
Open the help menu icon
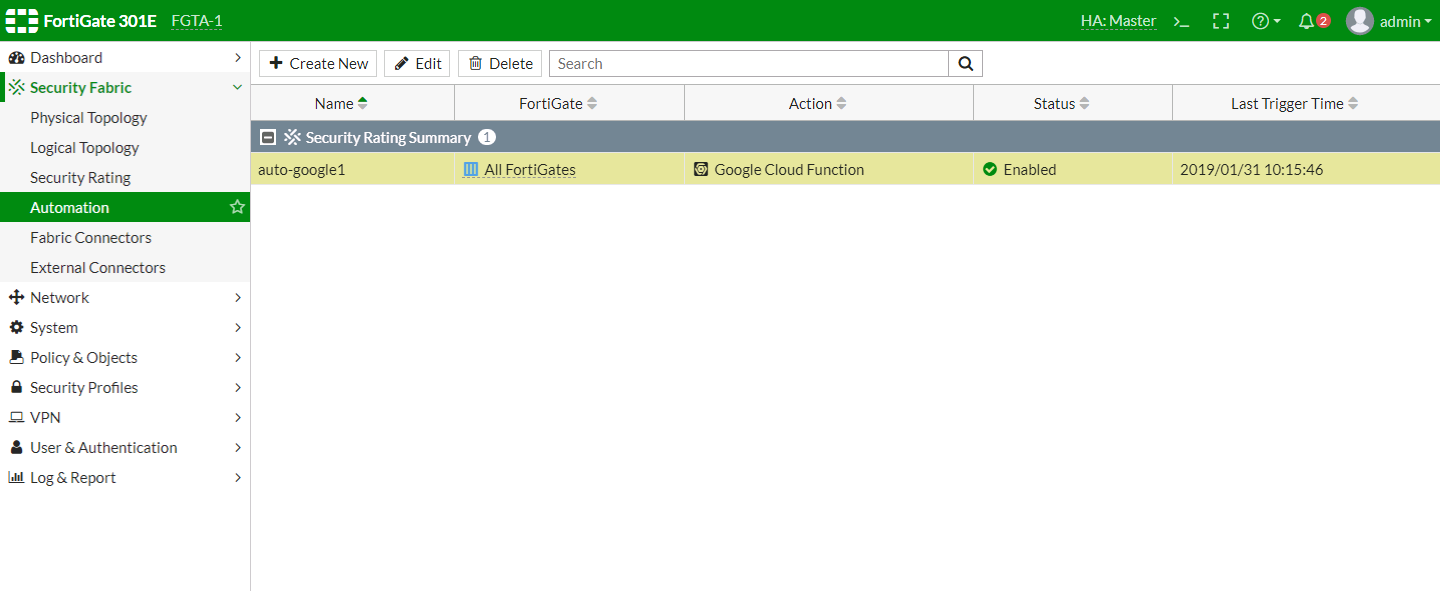1265,21
